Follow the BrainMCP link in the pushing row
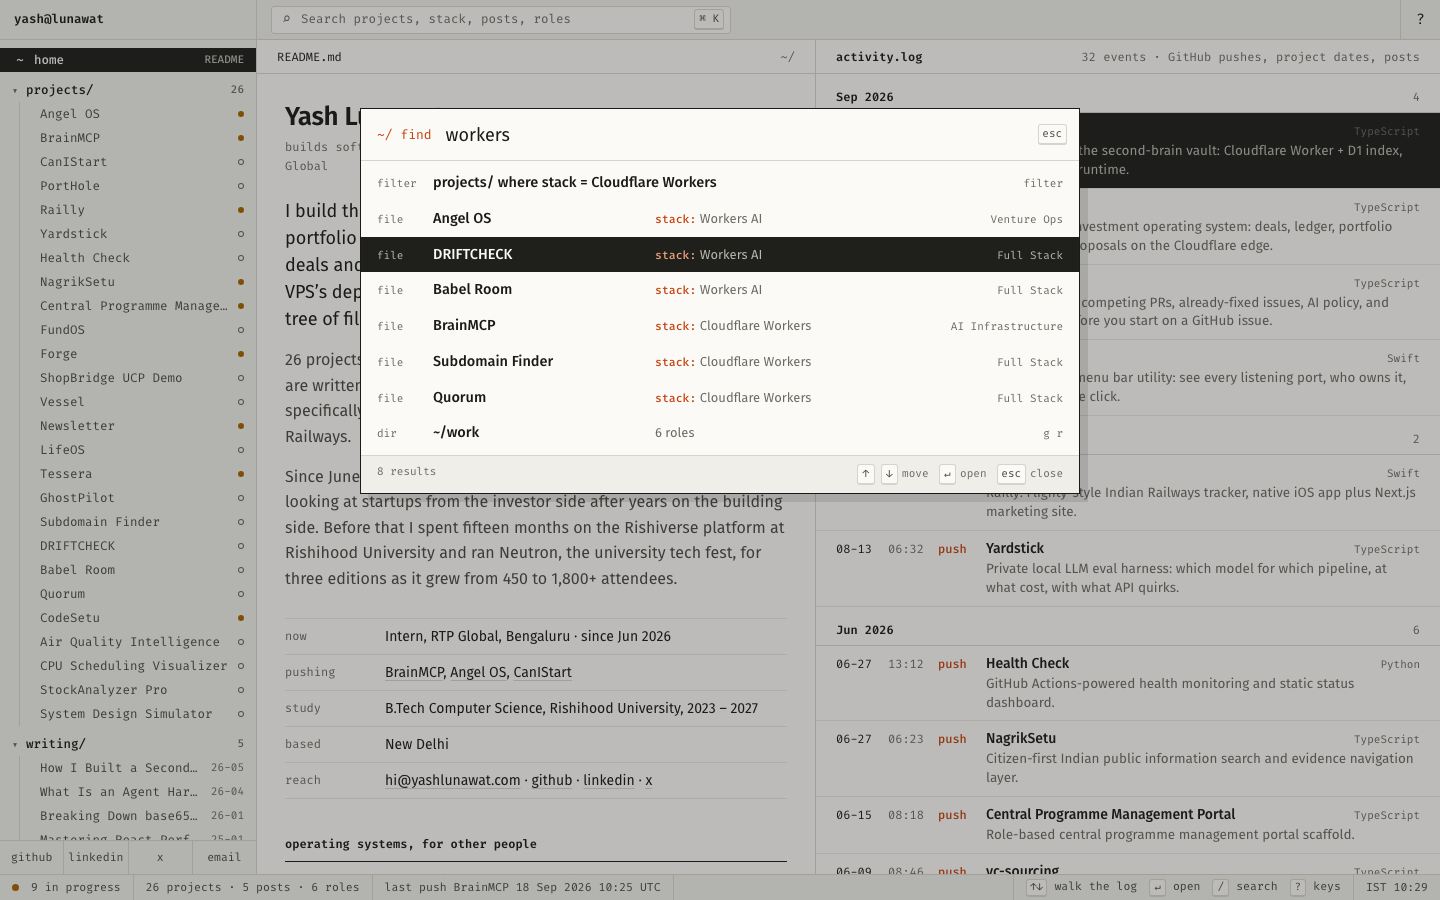 [x=414, y=673]
